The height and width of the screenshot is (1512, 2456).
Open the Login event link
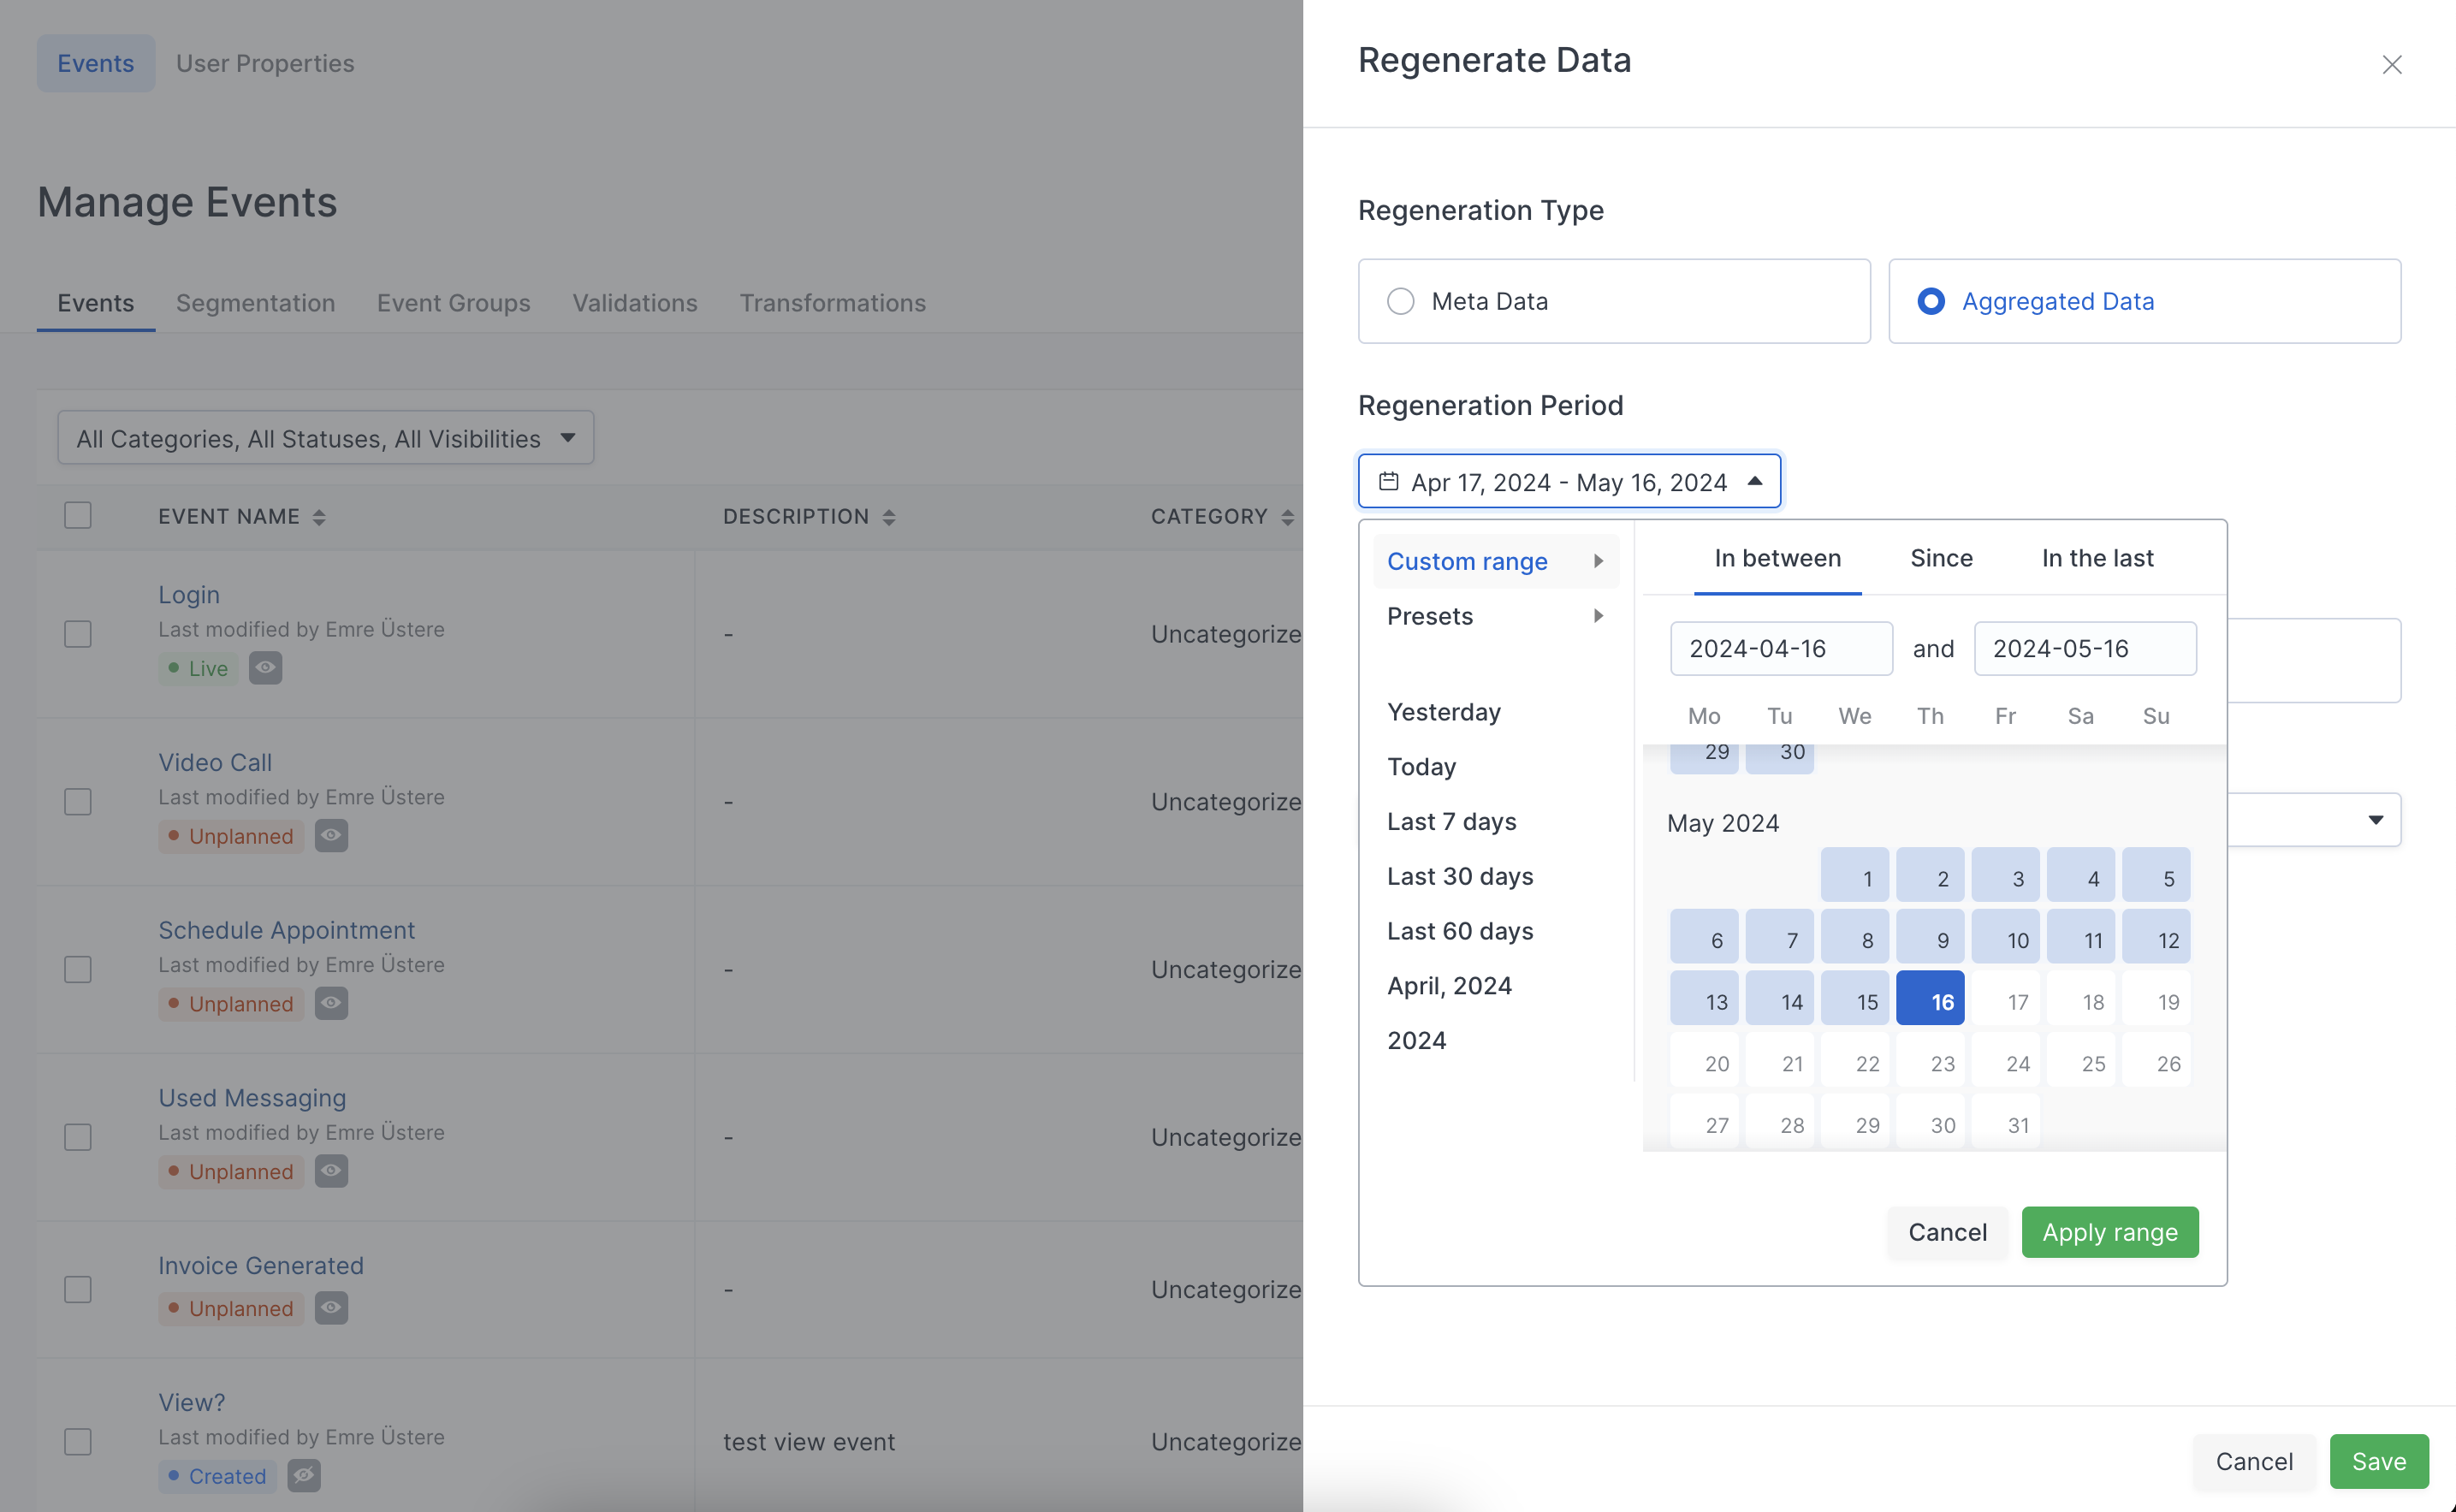189,594
